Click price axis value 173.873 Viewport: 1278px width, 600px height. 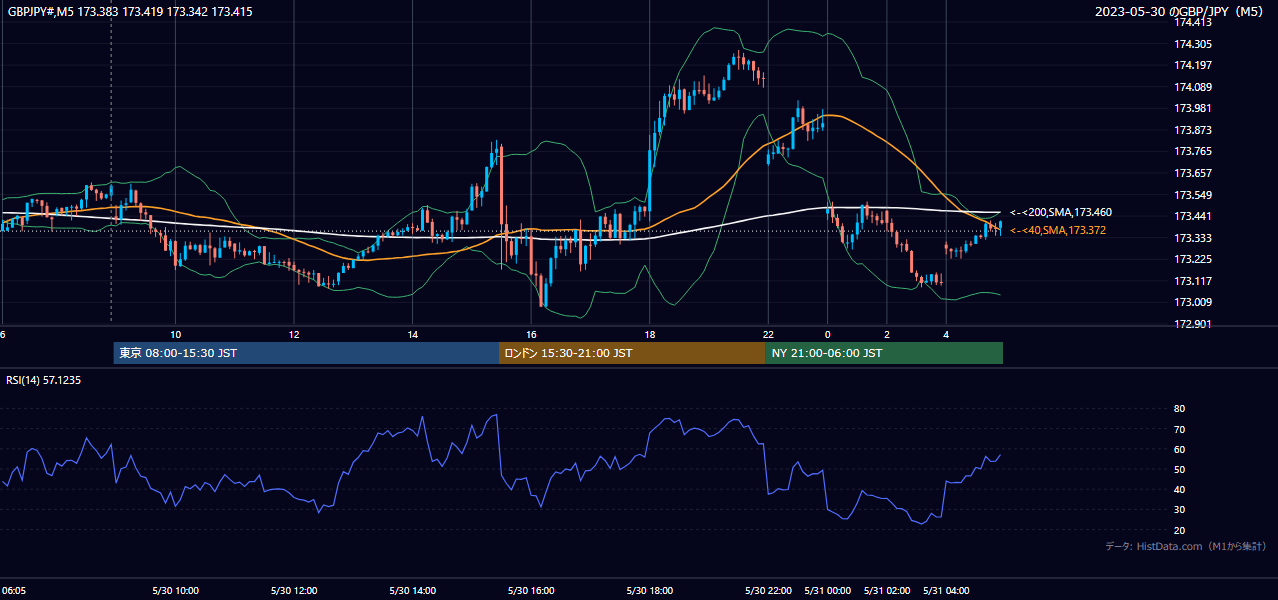(x=1192, y=130)
